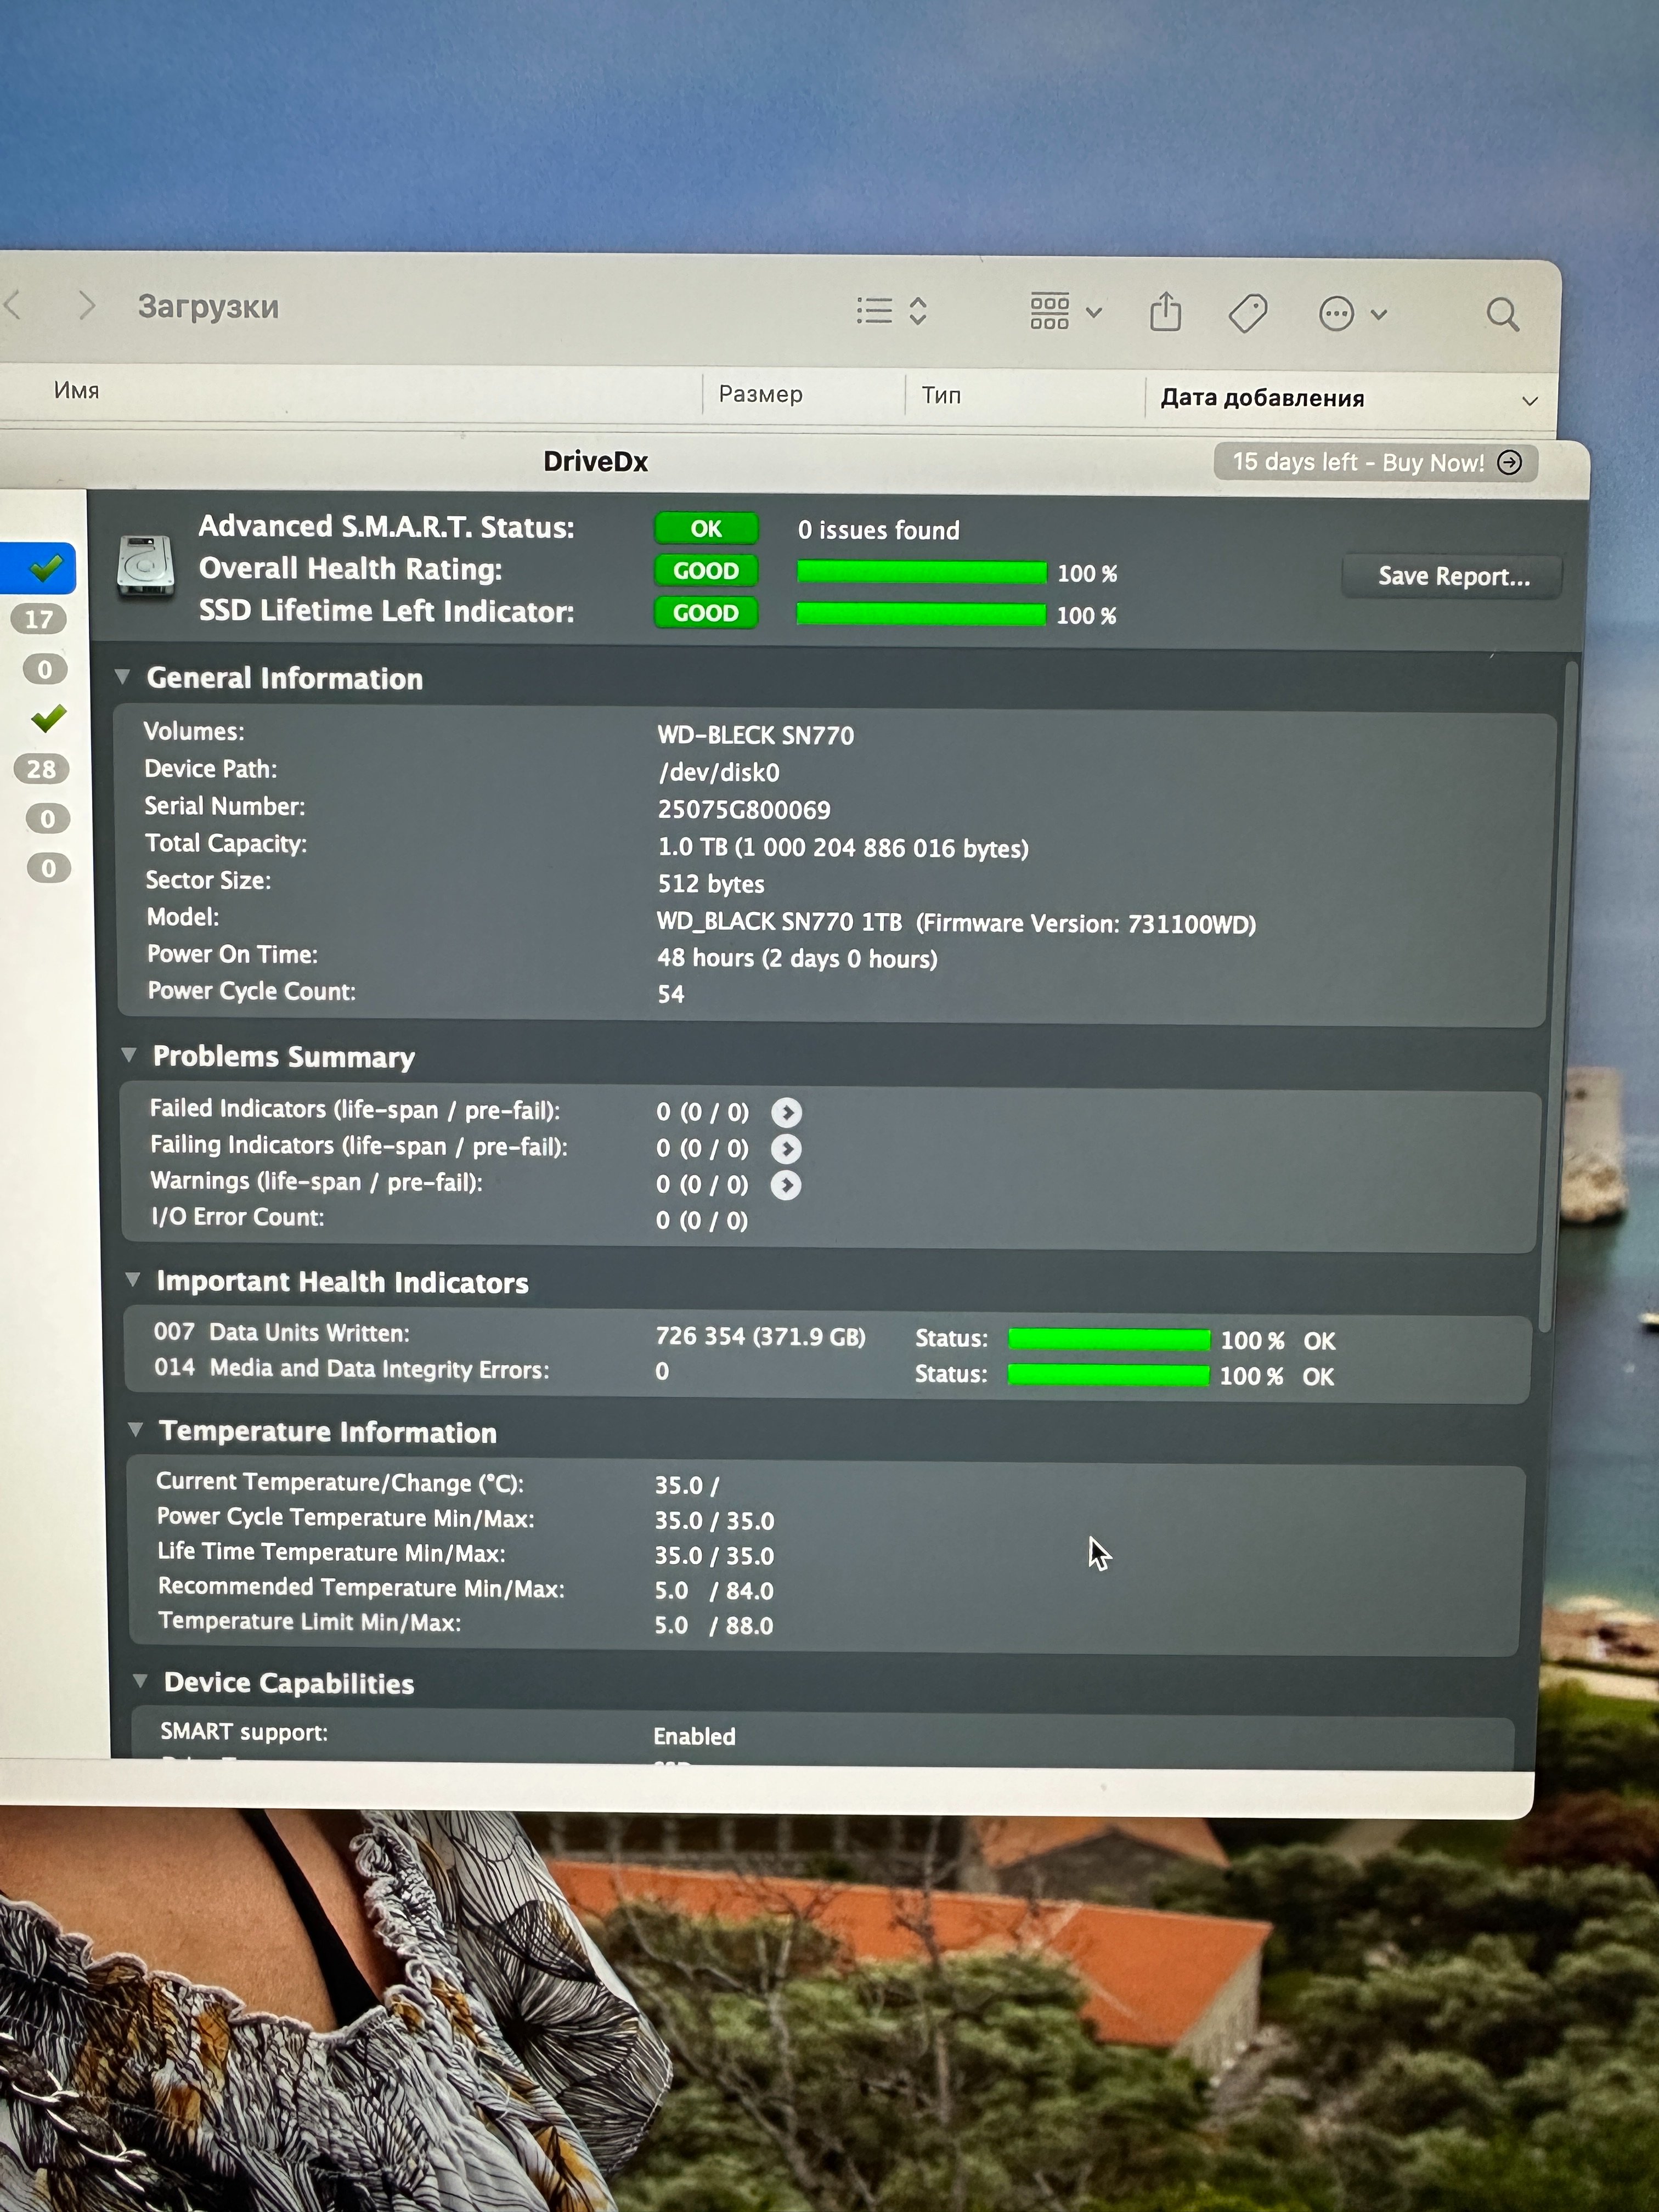Viewport: 1659px width, 2212px height.
Task: Sort Finder by Размер column
Action: [760, 394]
